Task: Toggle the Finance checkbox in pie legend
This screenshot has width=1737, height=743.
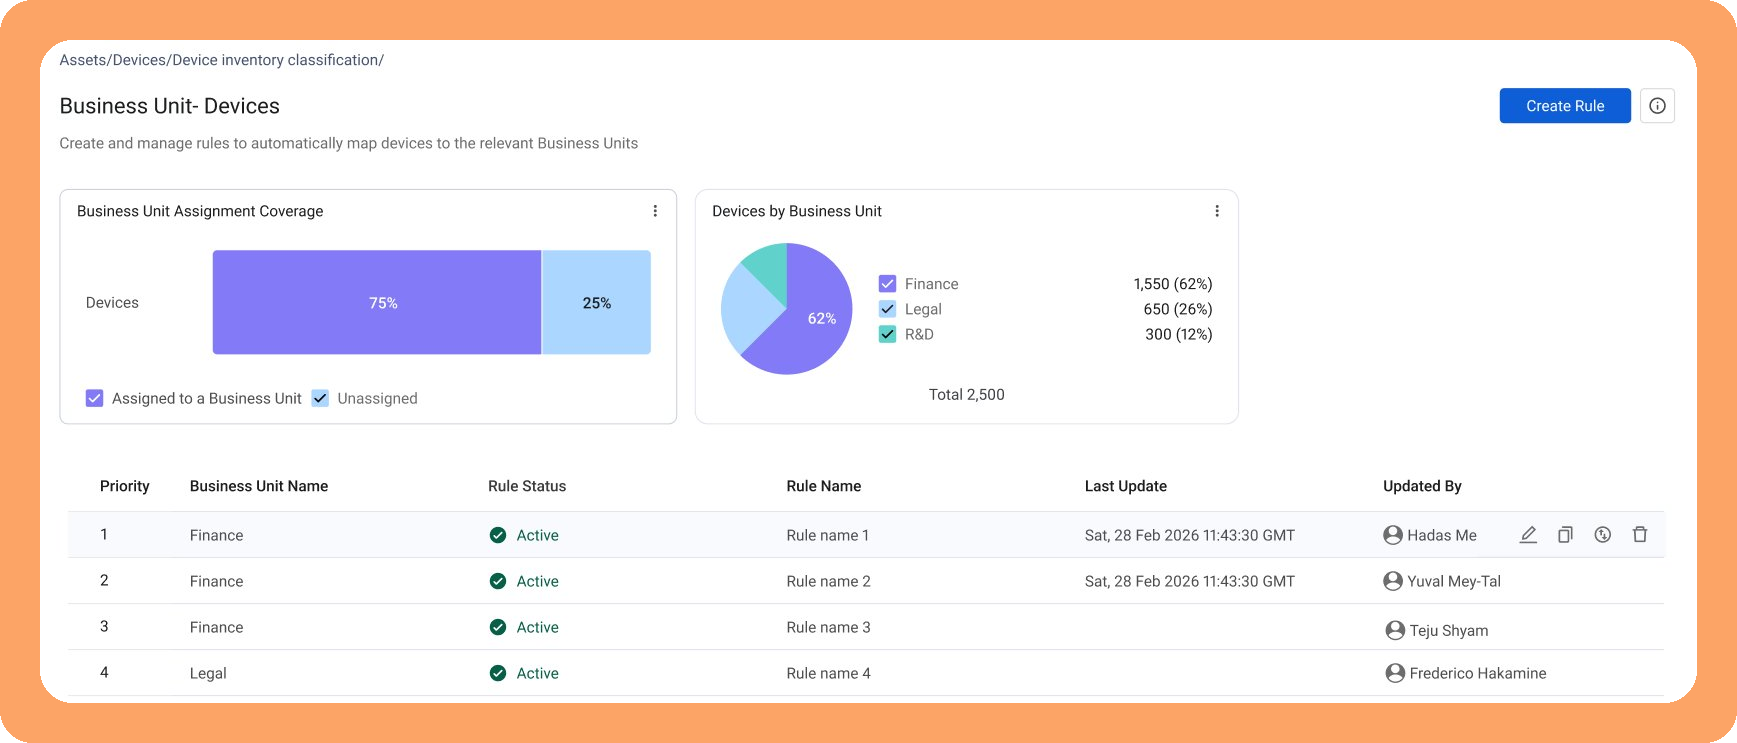Action: [887, 284]
